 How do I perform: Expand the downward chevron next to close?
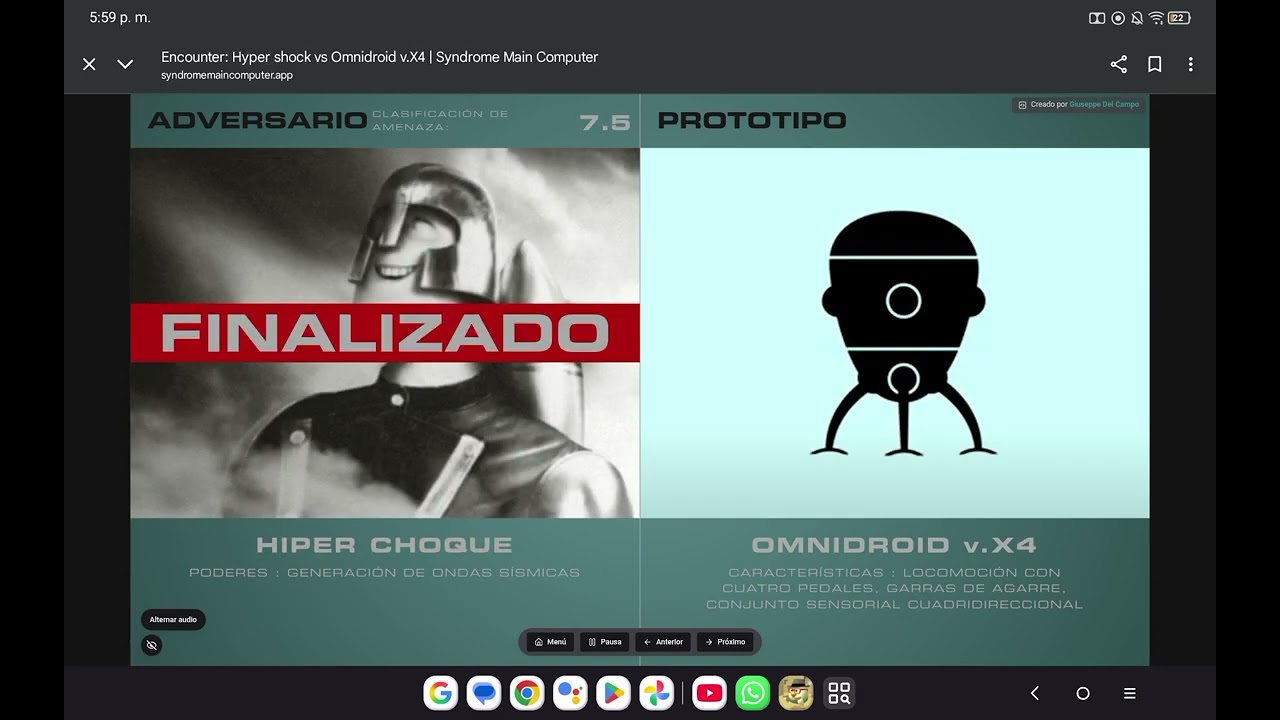tap(125, 64)
